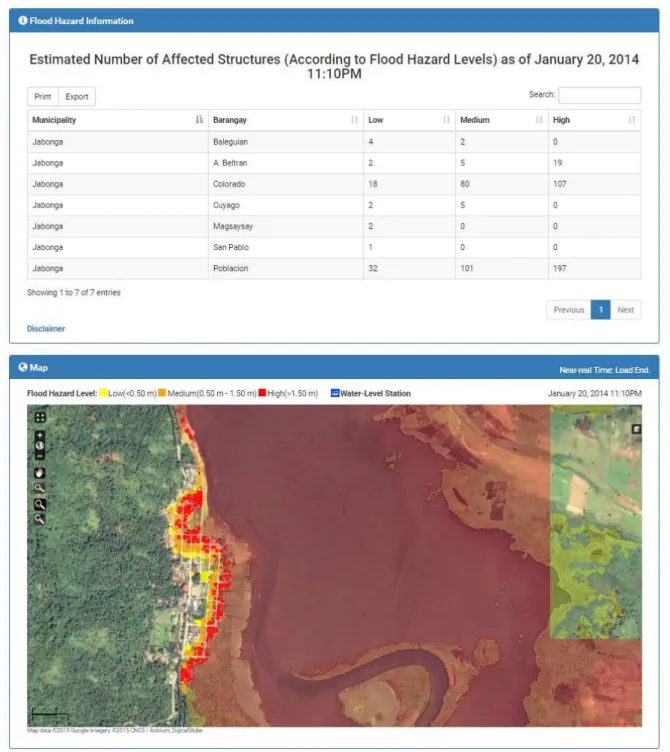670x752 pixels.
Task: Select page 1 in pagination
Action: (600, 310)
